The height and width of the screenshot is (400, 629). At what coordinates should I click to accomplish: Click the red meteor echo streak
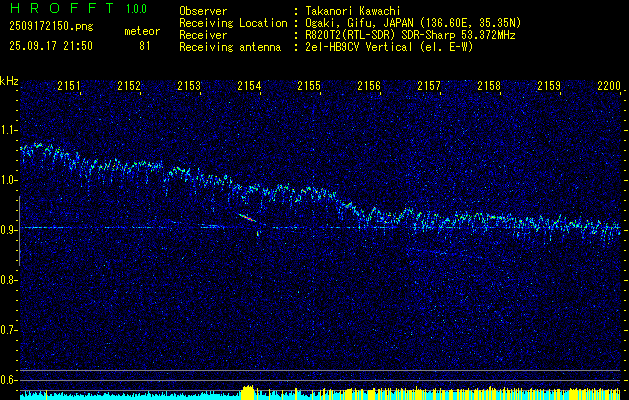click(247, 217)
